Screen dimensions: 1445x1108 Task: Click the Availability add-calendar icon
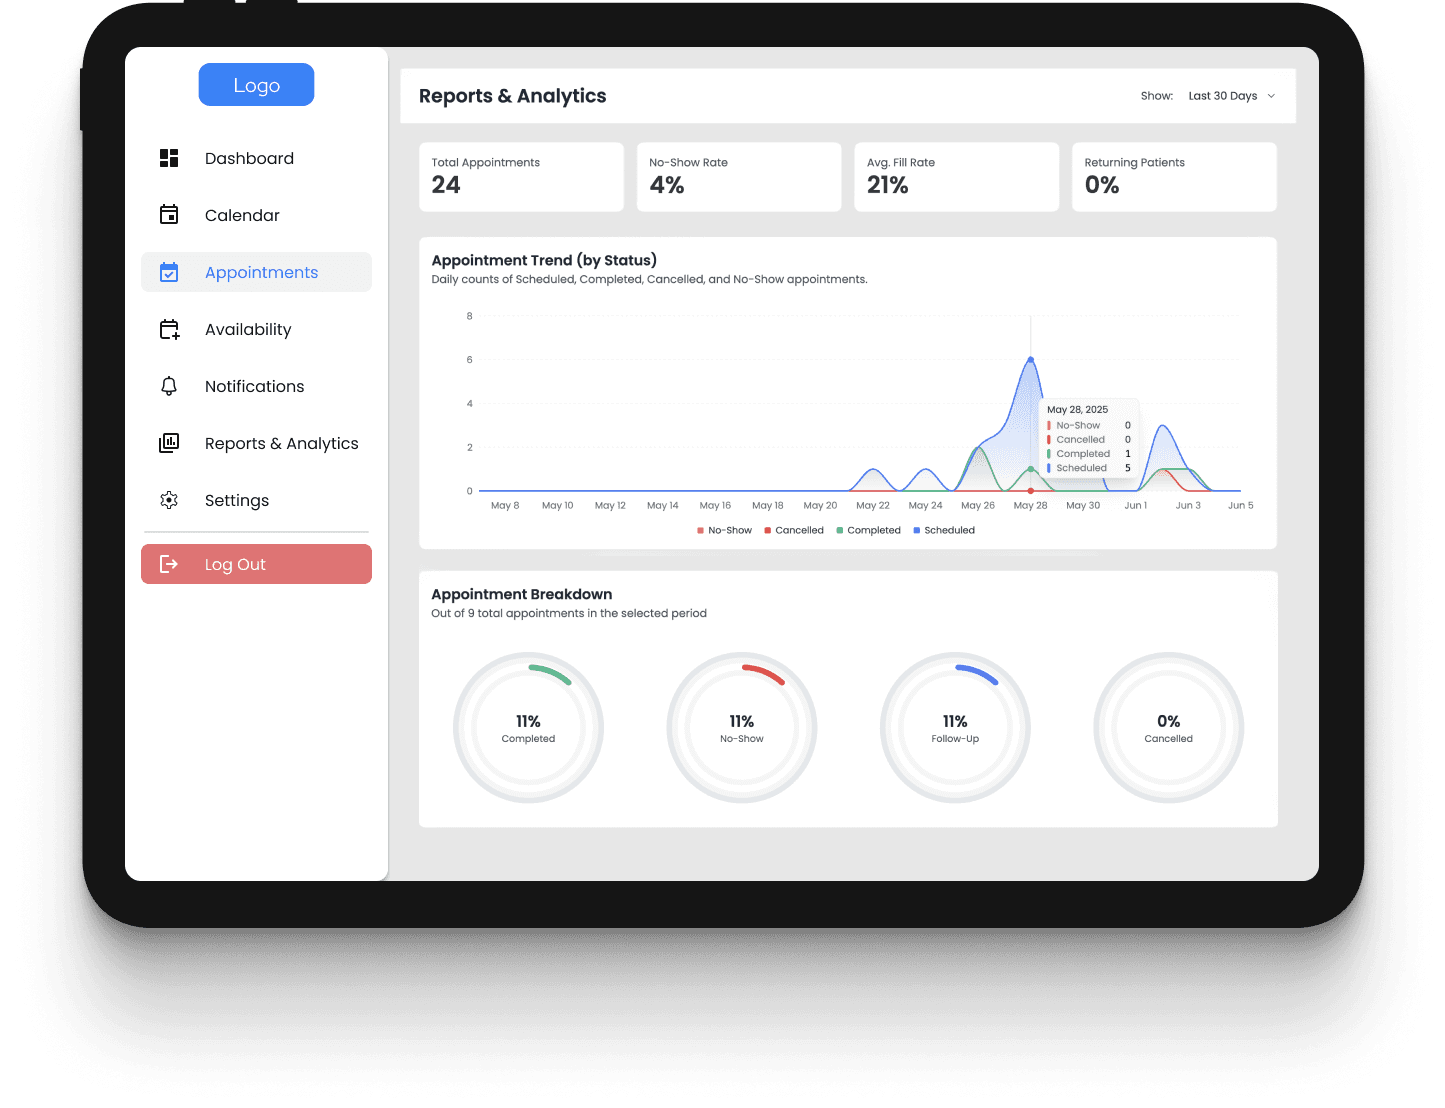169,329
